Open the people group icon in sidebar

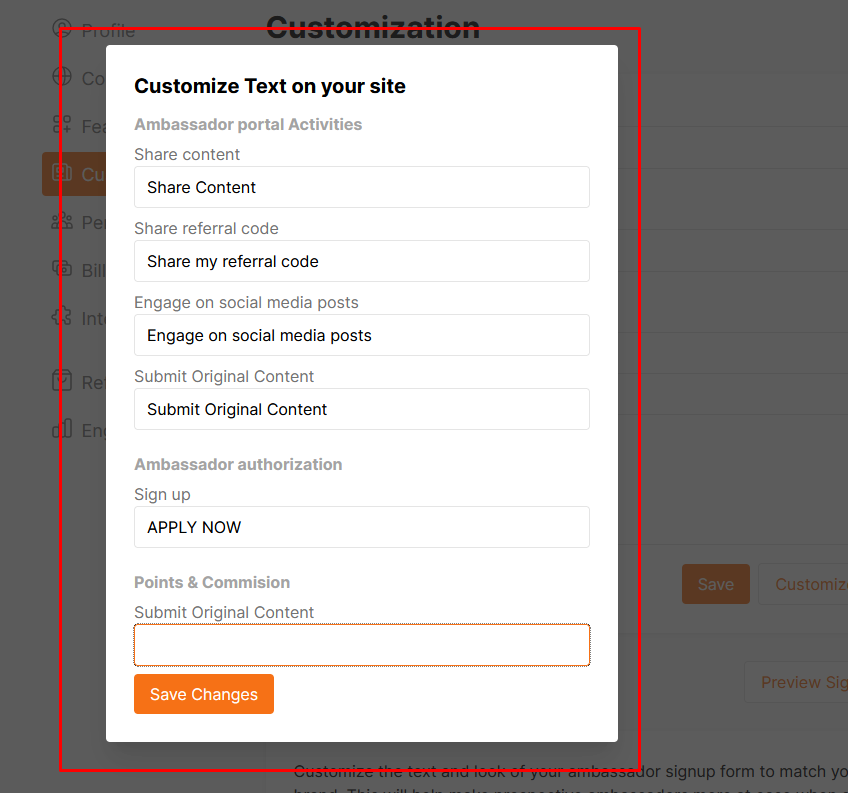coord(62,221)
